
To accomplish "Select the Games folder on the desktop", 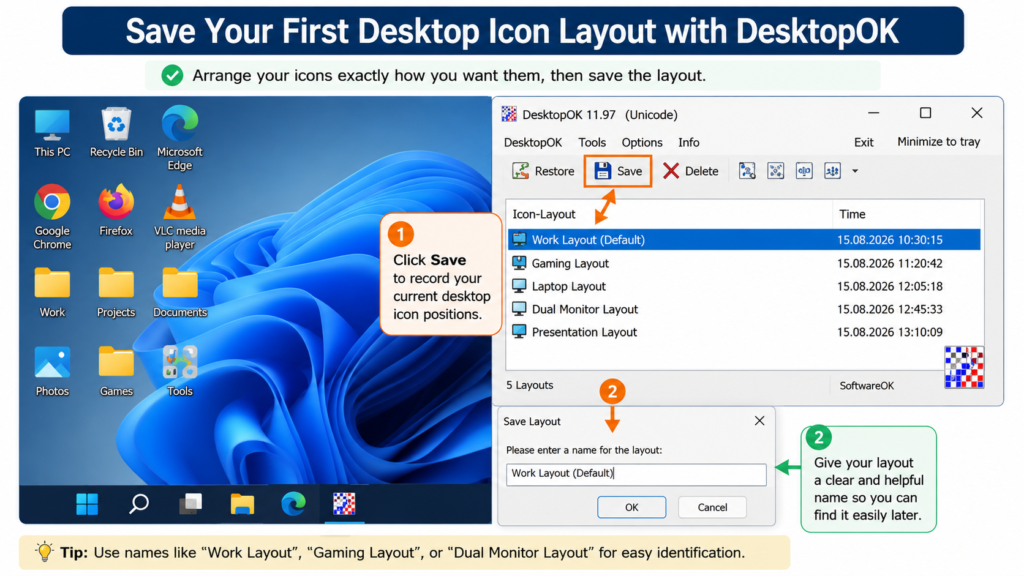I will [x=116, y=372].
